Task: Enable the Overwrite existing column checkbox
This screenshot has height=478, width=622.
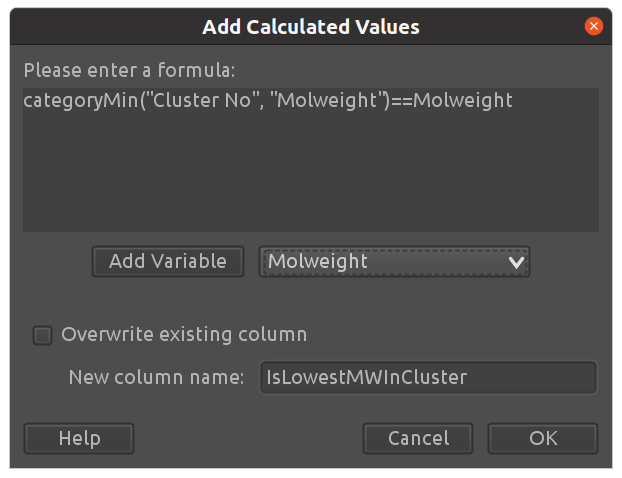Action: (x=42, y=335)
